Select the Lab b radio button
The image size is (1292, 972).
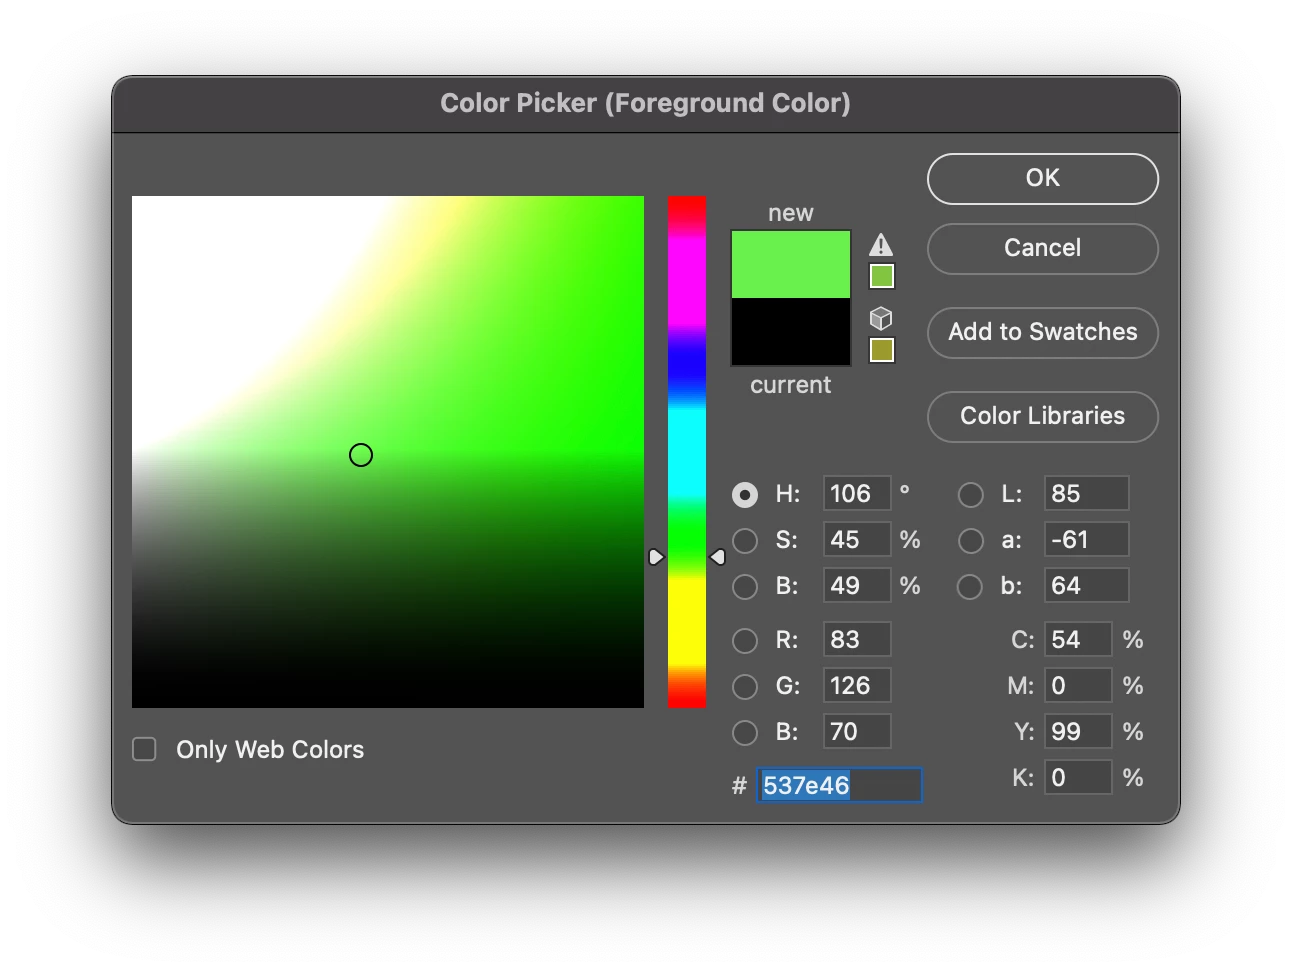[970, 586]
